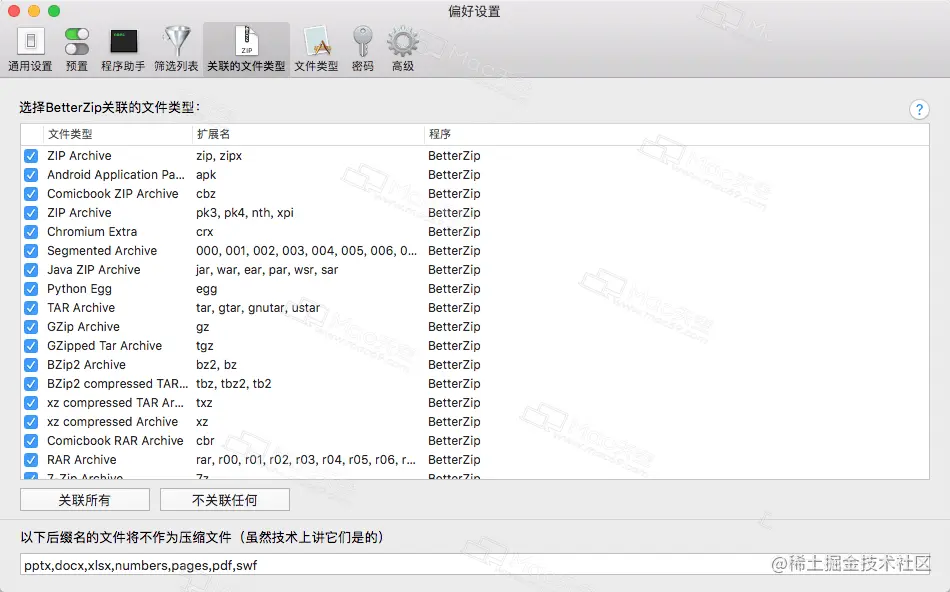This screenshot has height=592, width=950.
Task: Select the '000, 001, 002' extensions cell
Action: coord(307,251)
